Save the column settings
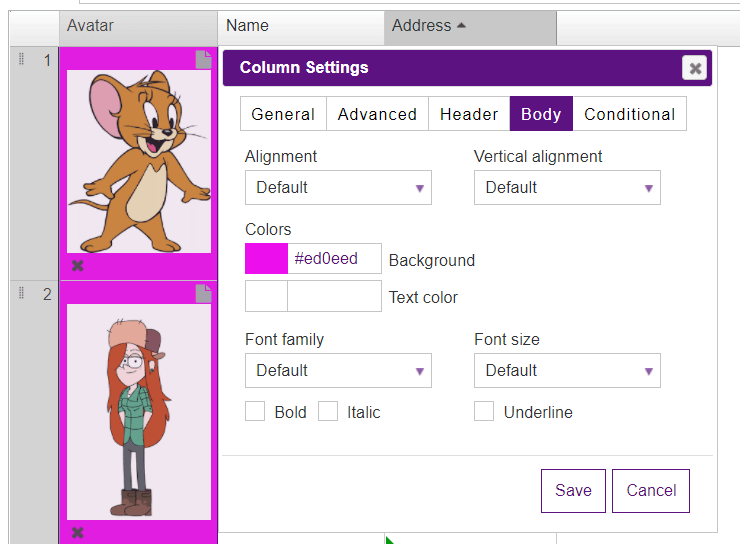 coord(573,491)
